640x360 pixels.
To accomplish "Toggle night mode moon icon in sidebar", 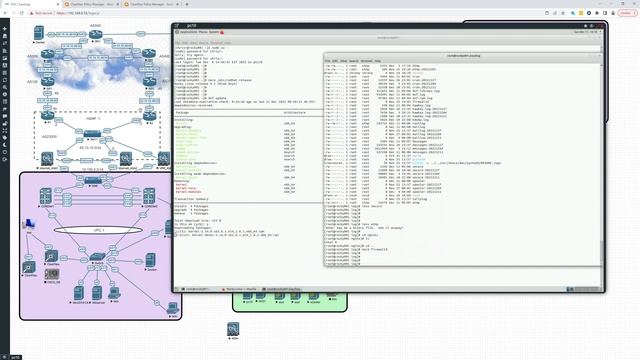I will tap(4, 145).
